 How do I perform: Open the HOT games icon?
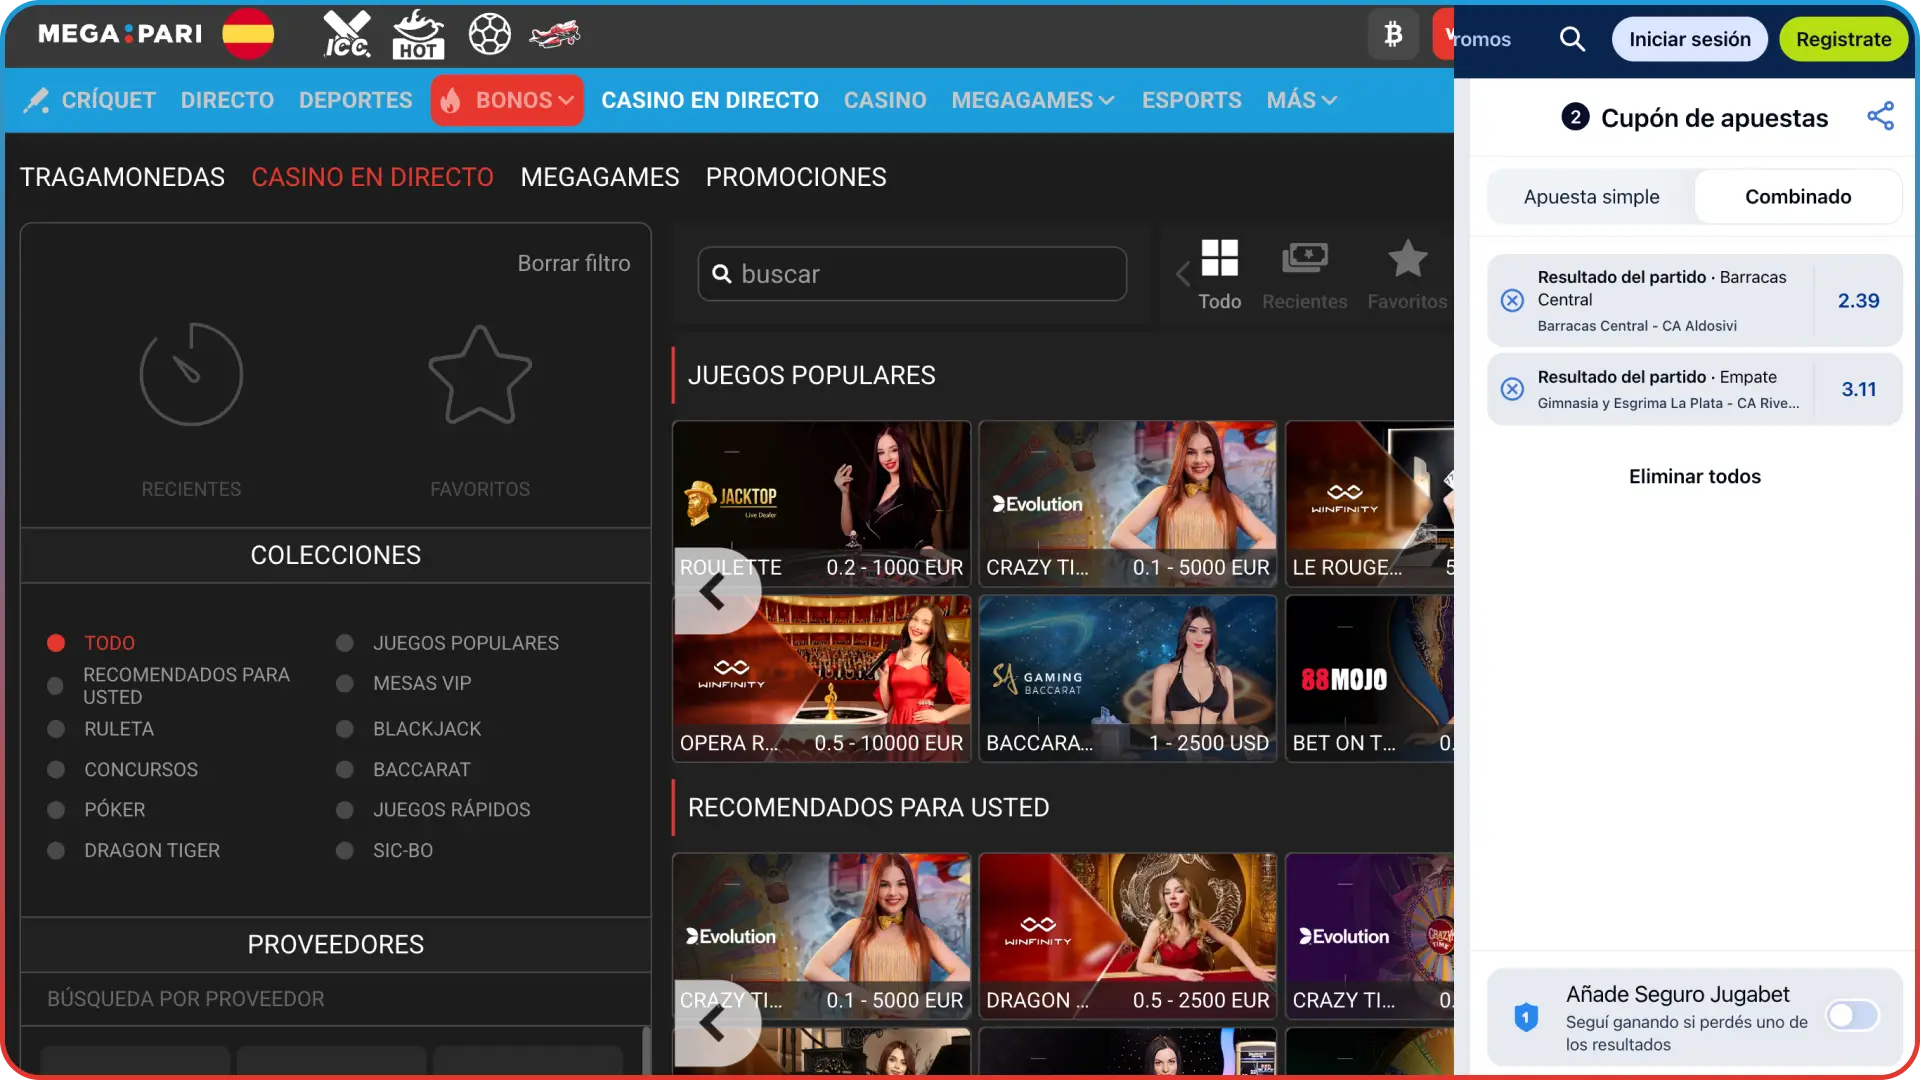click(418, 35)
